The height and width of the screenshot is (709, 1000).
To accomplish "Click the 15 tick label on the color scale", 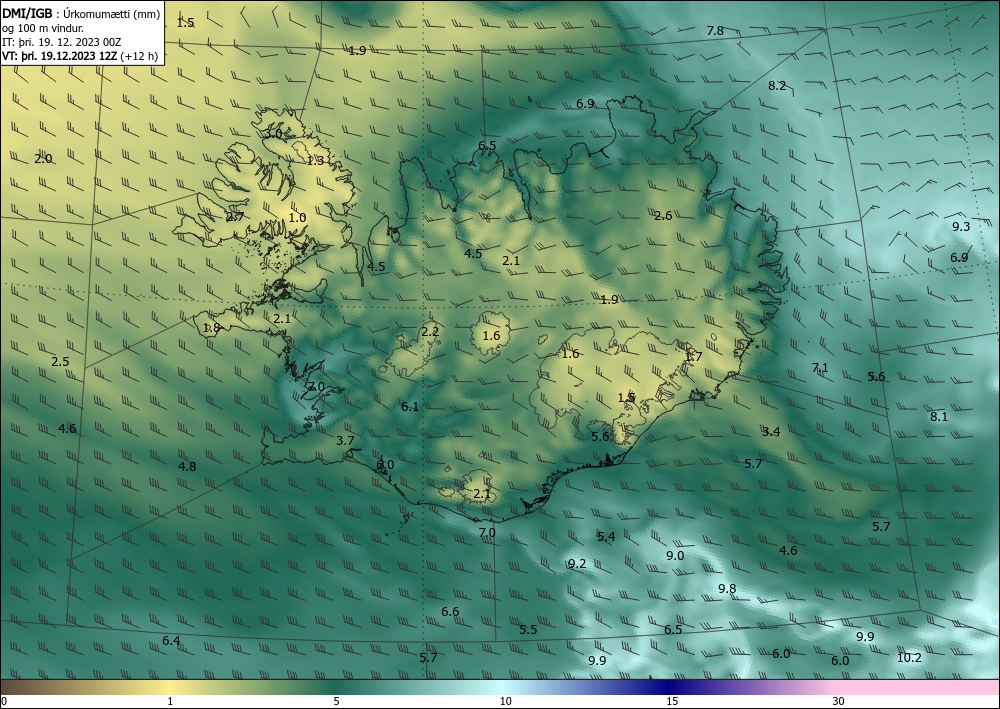I will (x=672, y=701).
